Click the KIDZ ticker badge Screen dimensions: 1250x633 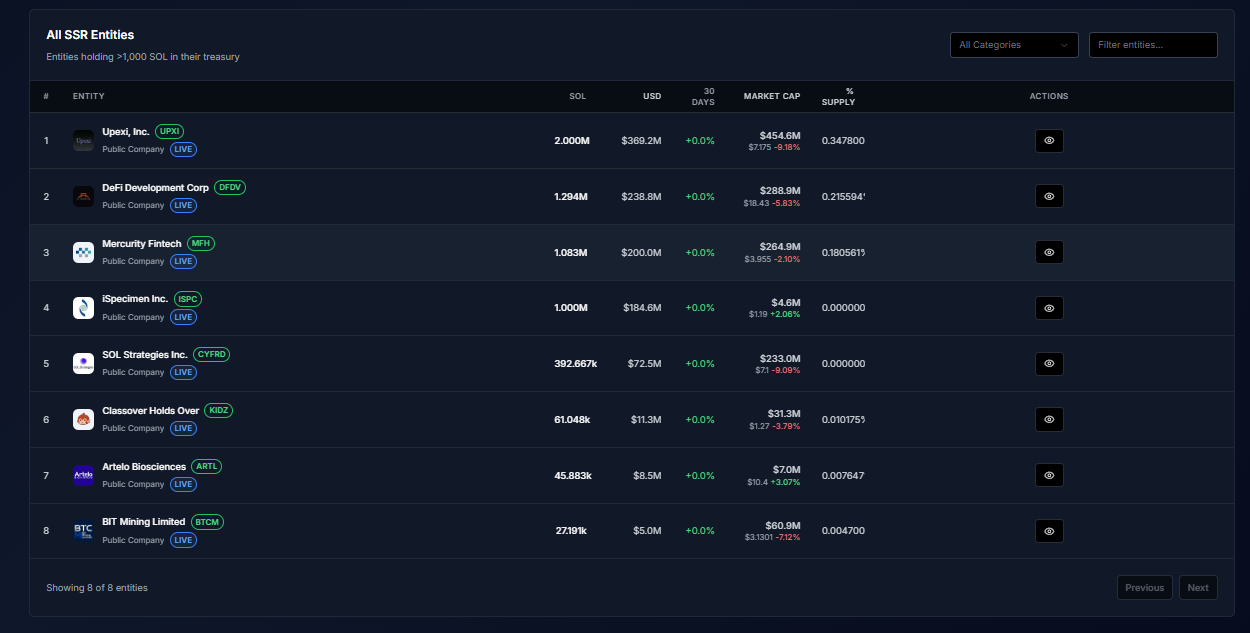[x=218, y=411]
